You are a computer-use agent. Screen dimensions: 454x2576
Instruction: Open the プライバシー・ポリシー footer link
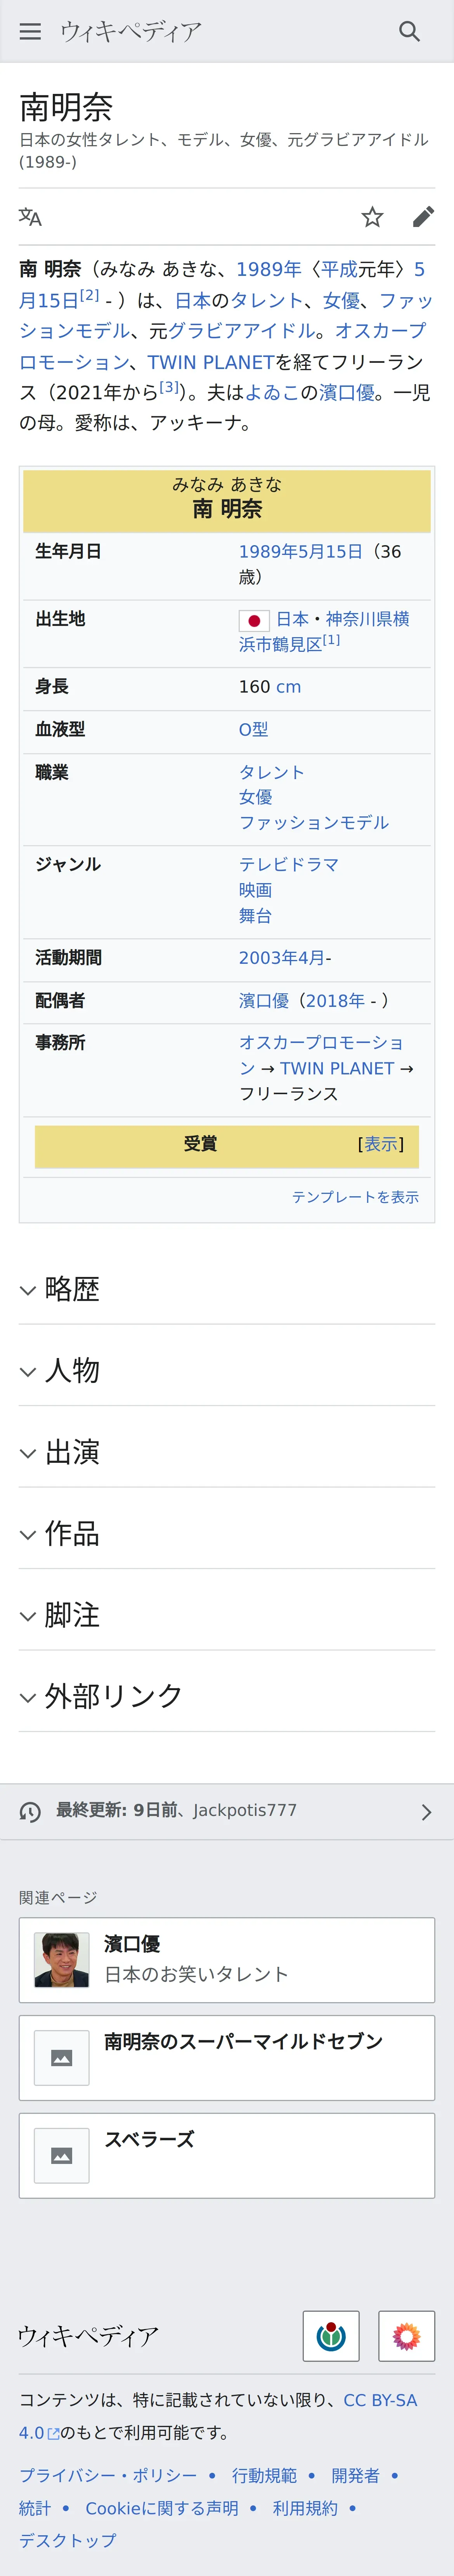[x=108, y=2475]
